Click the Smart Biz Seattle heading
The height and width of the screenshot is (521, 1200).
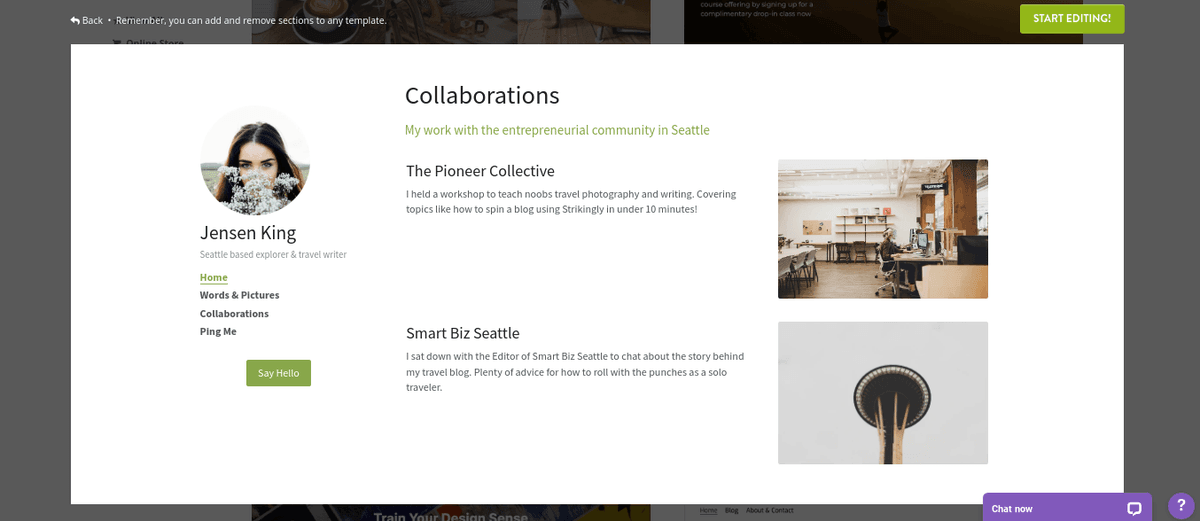(x=462, y=333)
